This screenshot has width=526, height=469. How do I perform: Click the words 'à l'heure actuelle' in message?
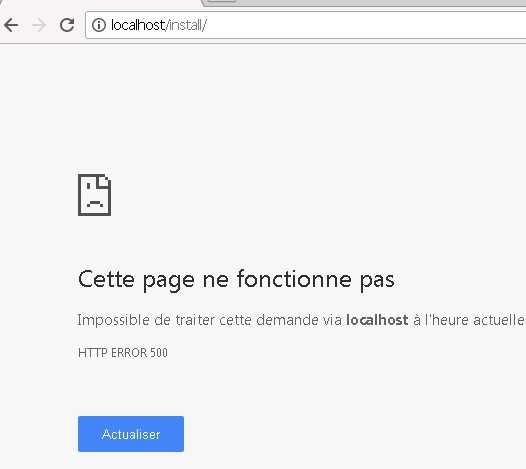(x=469, y=320)
